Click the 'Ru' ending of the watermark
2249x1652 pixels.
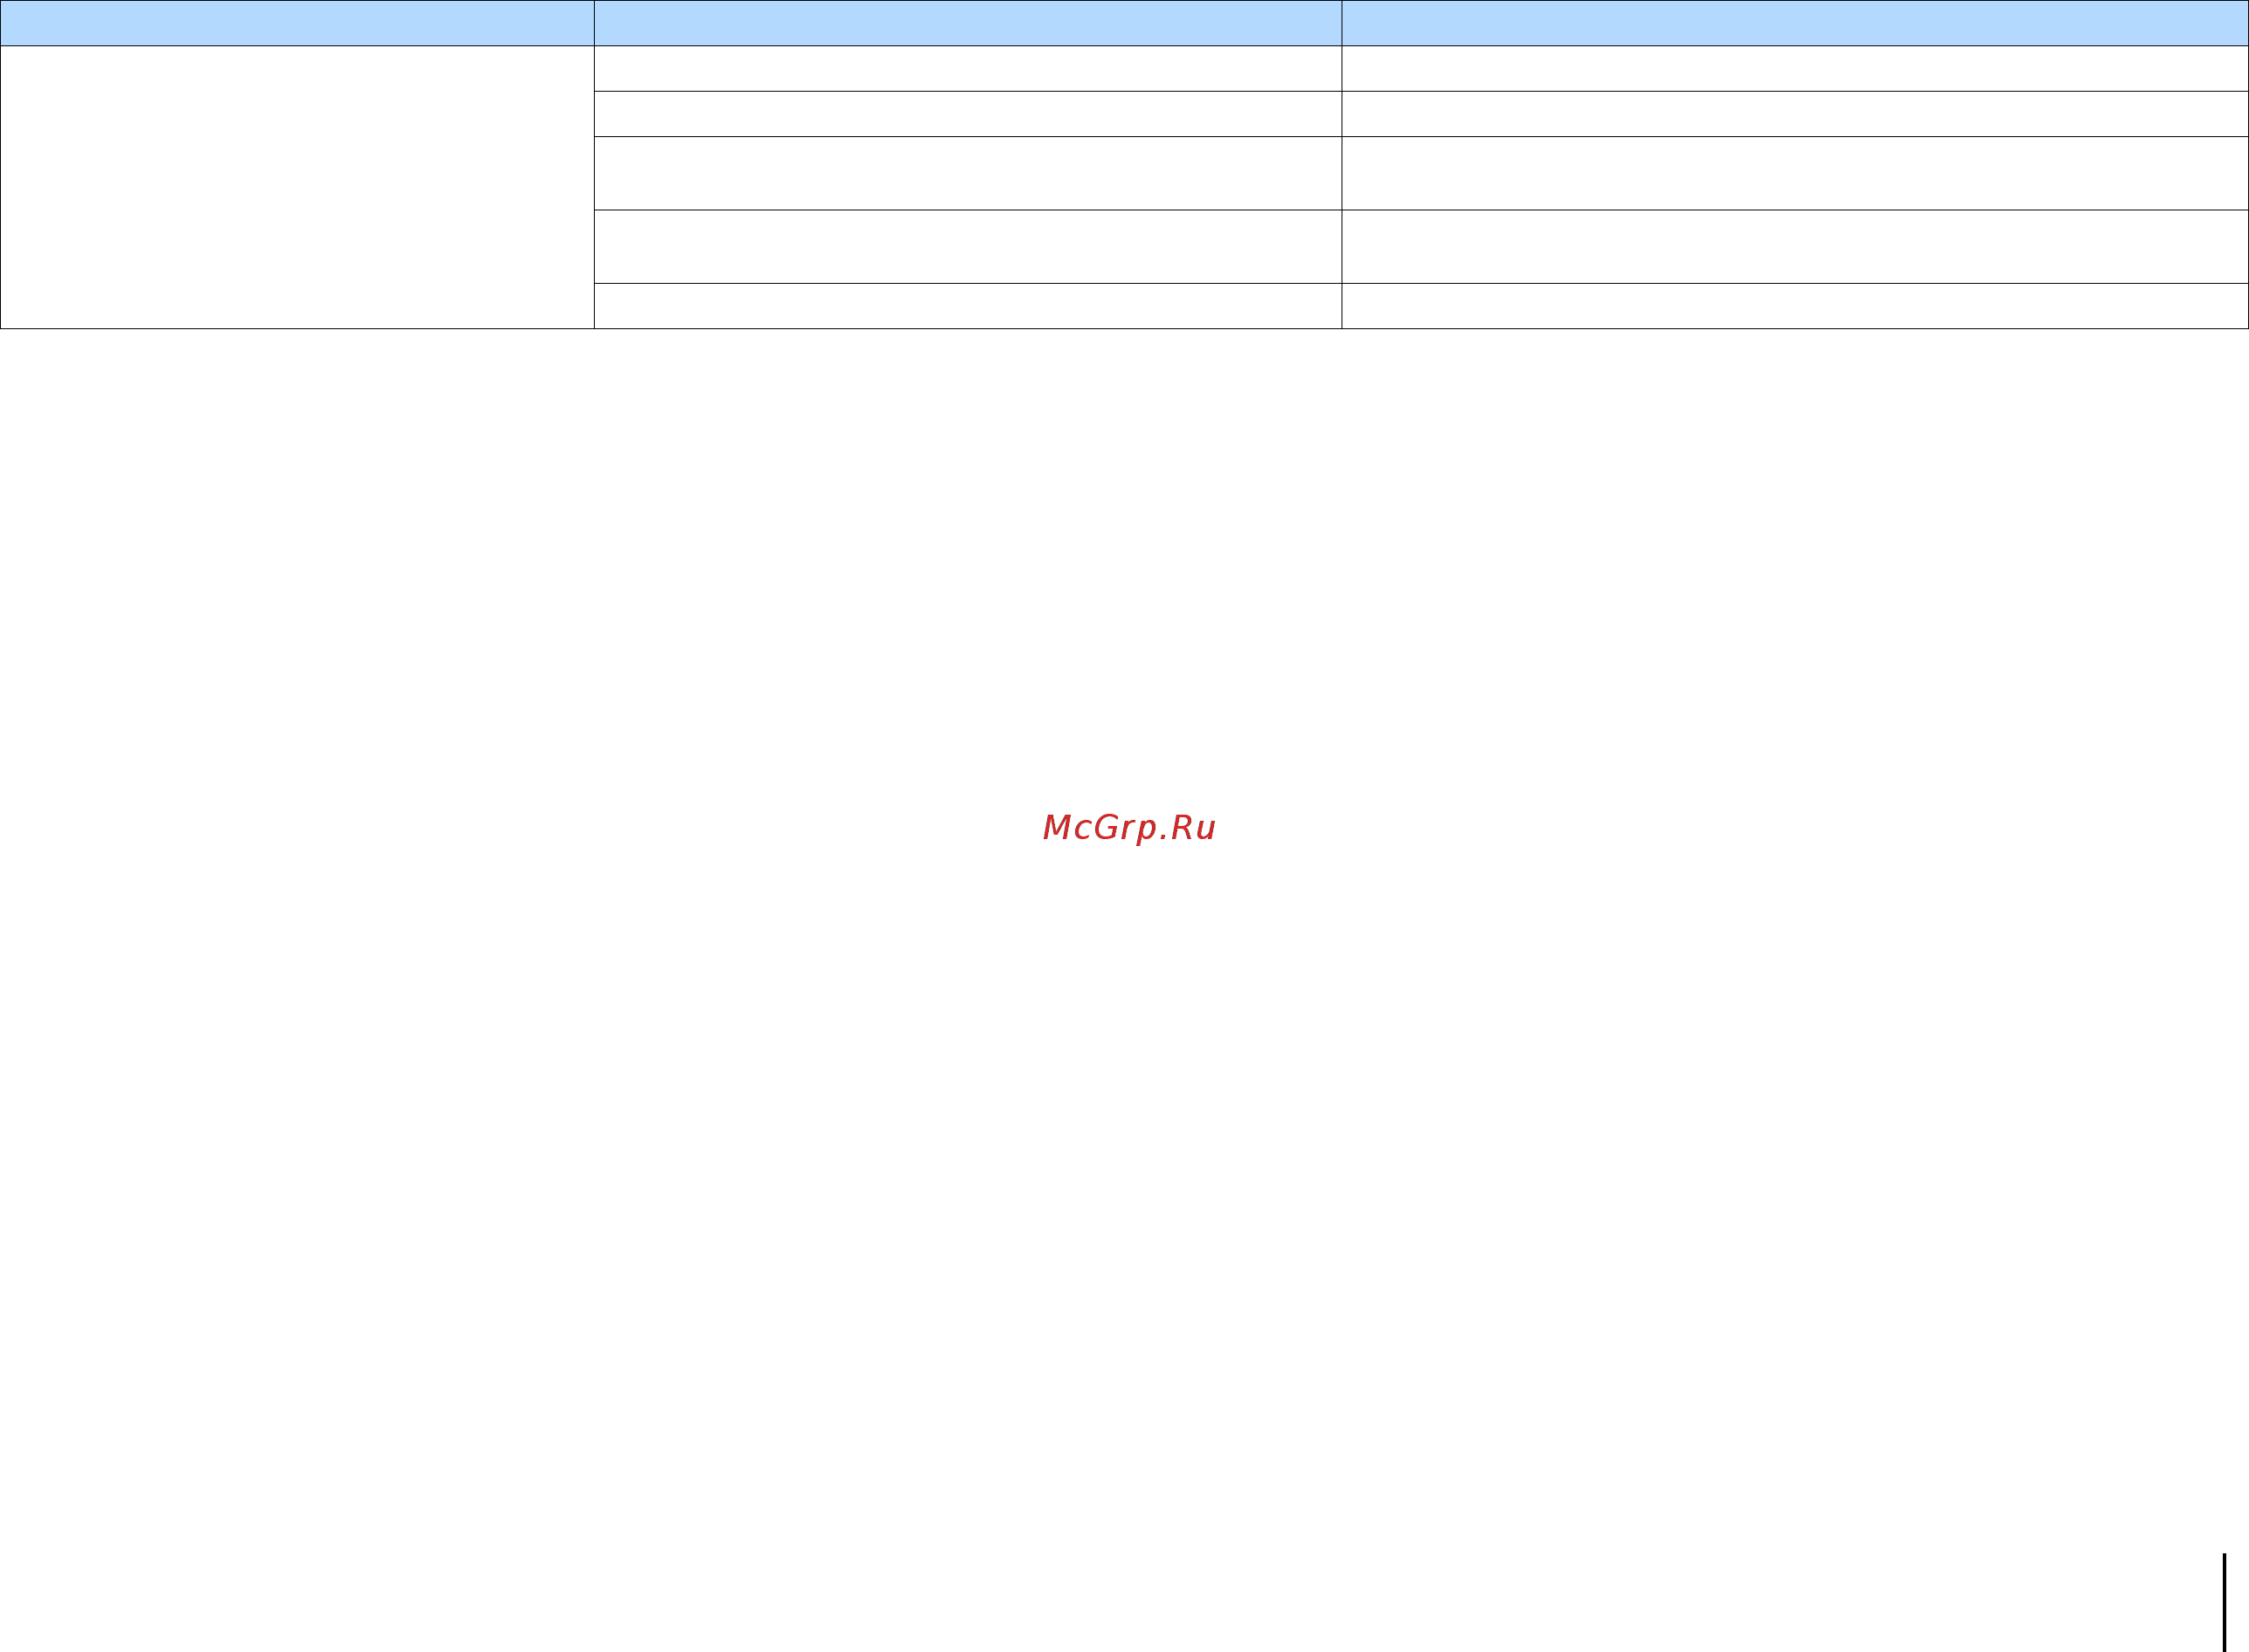(1193, 828)
